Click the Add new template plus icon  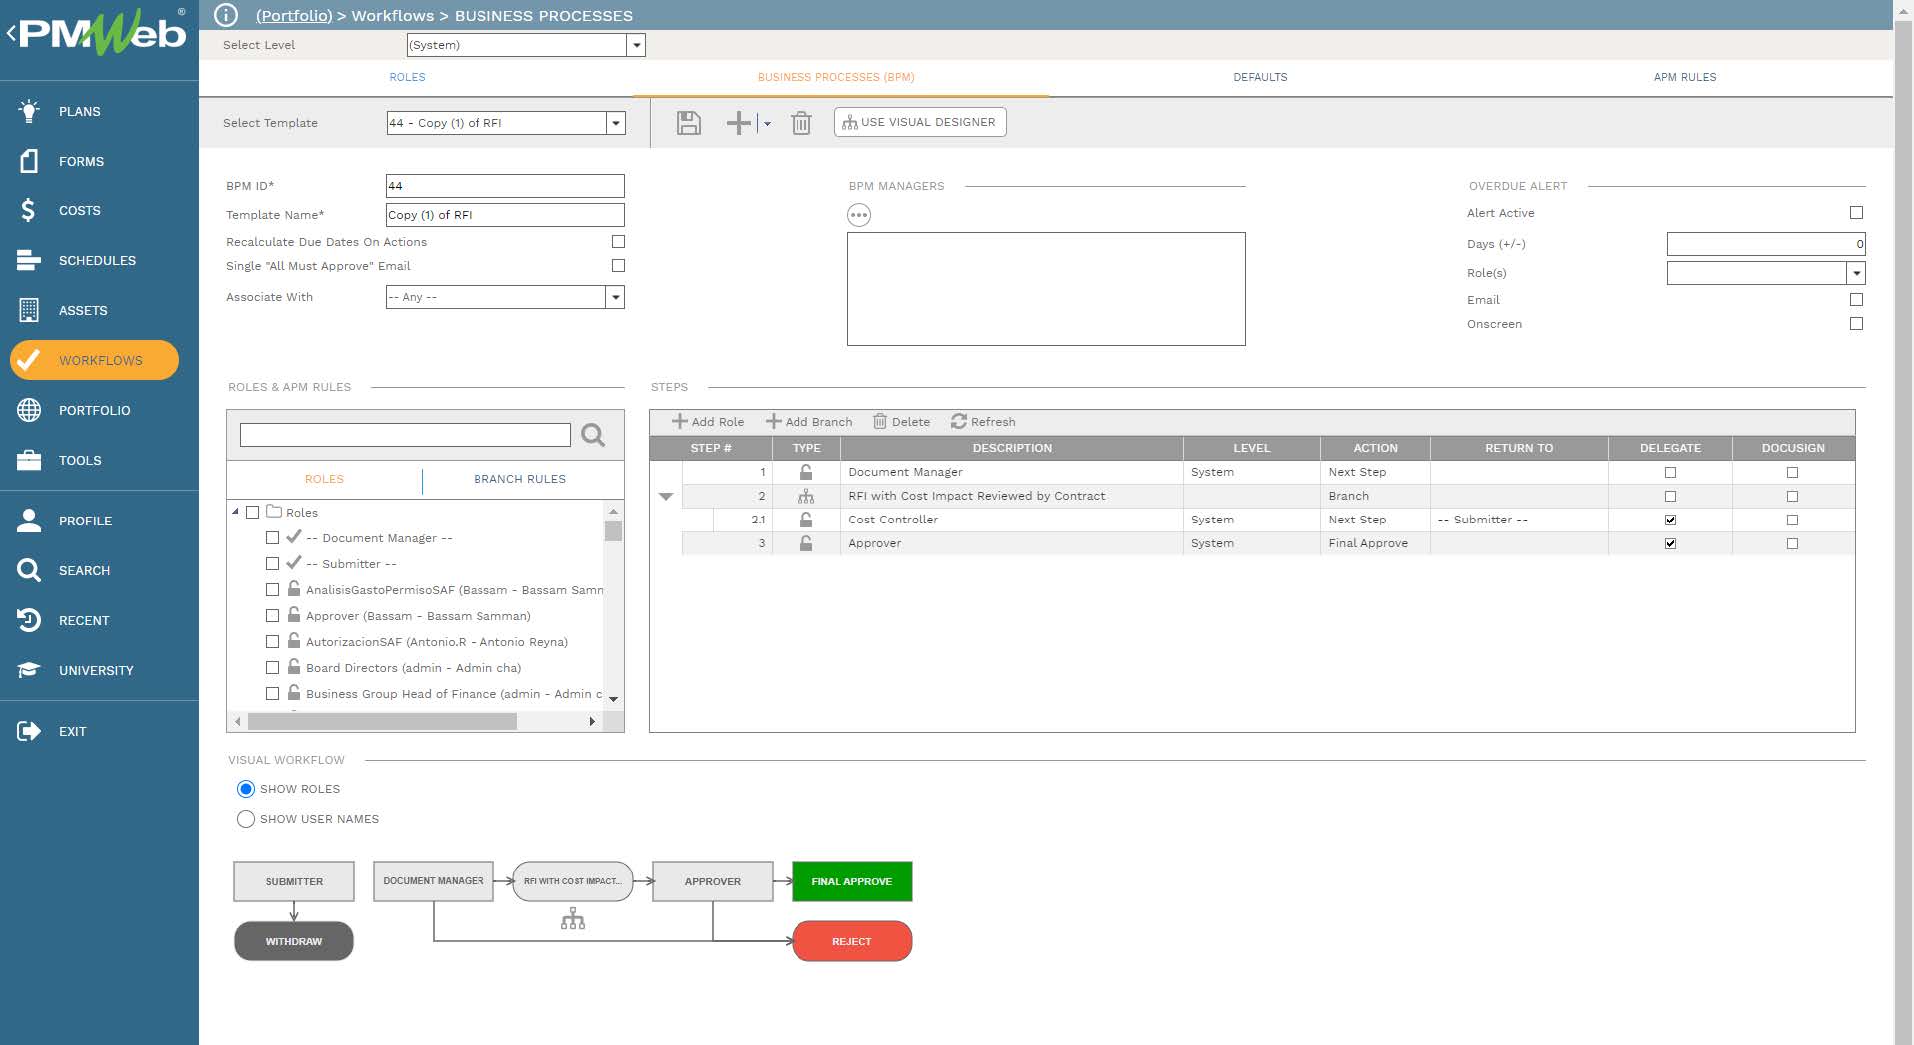point(739,122)
